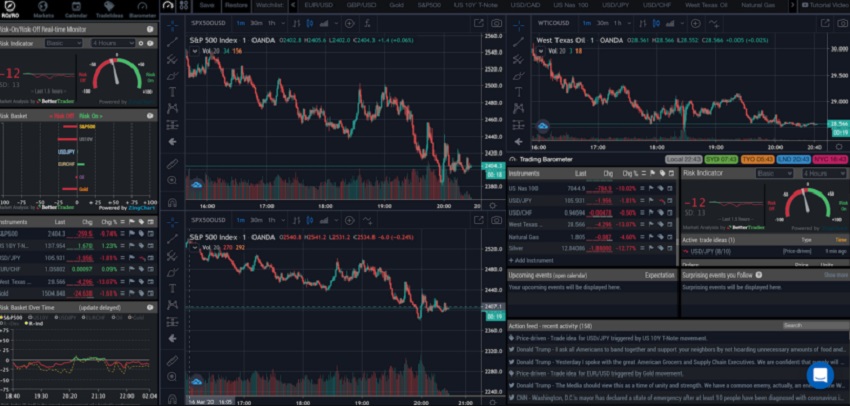Switch to Markets tab

pyautogui.click(x=43, y=9)
